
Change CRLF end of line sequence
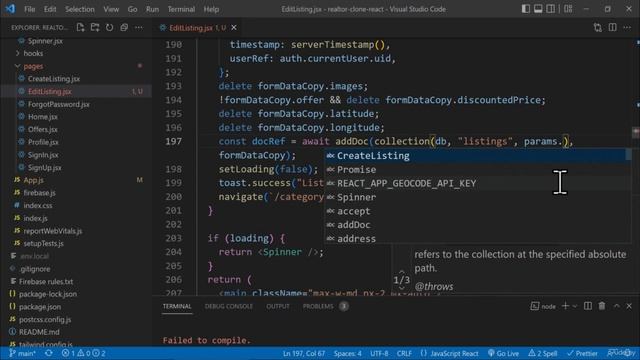pos(404,353)
